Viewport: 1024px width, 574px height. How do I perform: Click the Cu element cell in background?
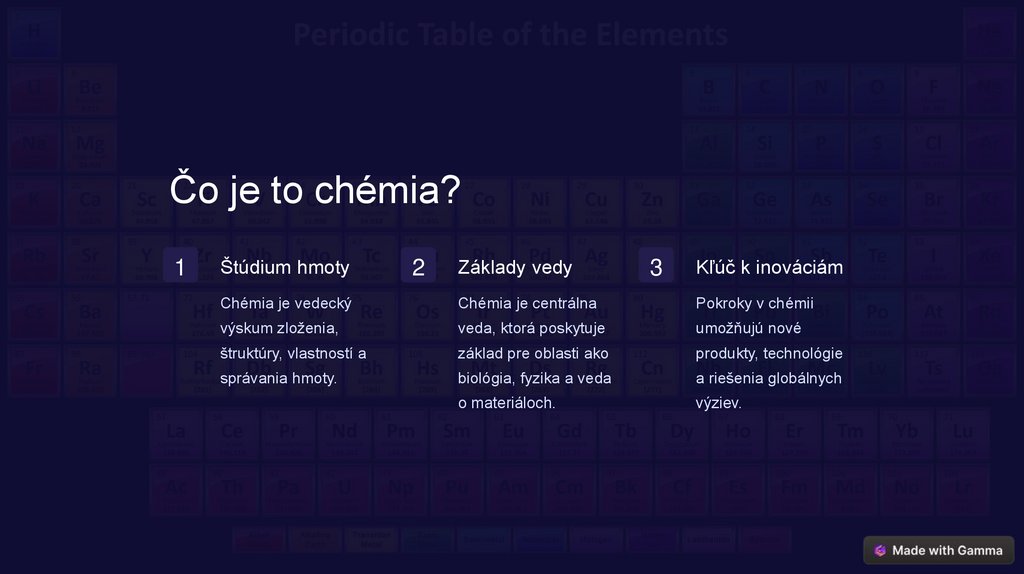click(596, 203)
